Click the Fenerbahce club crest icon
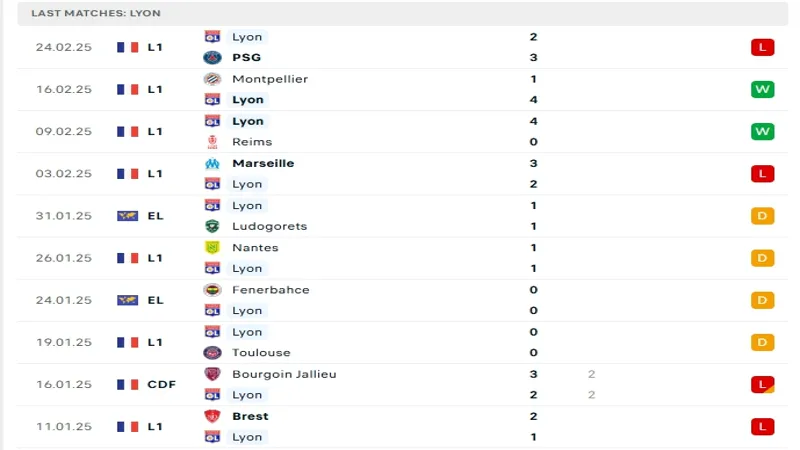Screen dimensions: 800x450 212,290
